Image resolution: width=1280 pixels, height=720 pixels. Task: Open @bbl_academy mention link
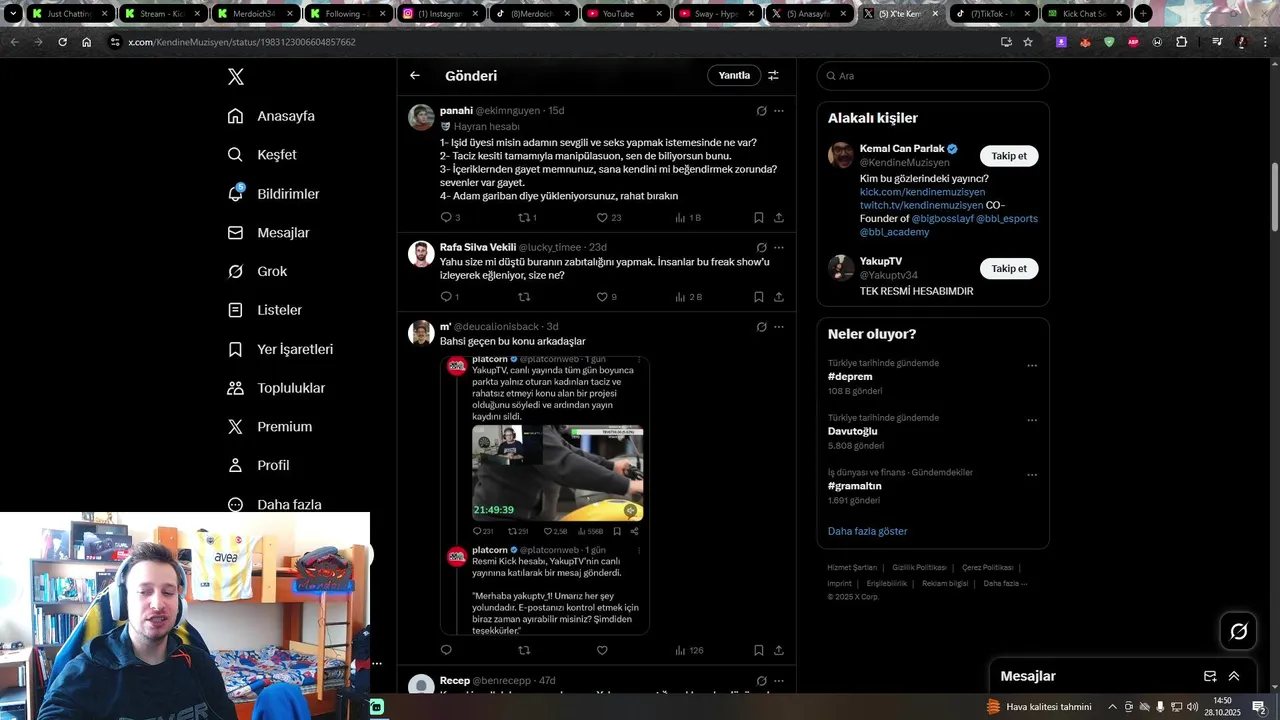[x=894, y=232]
